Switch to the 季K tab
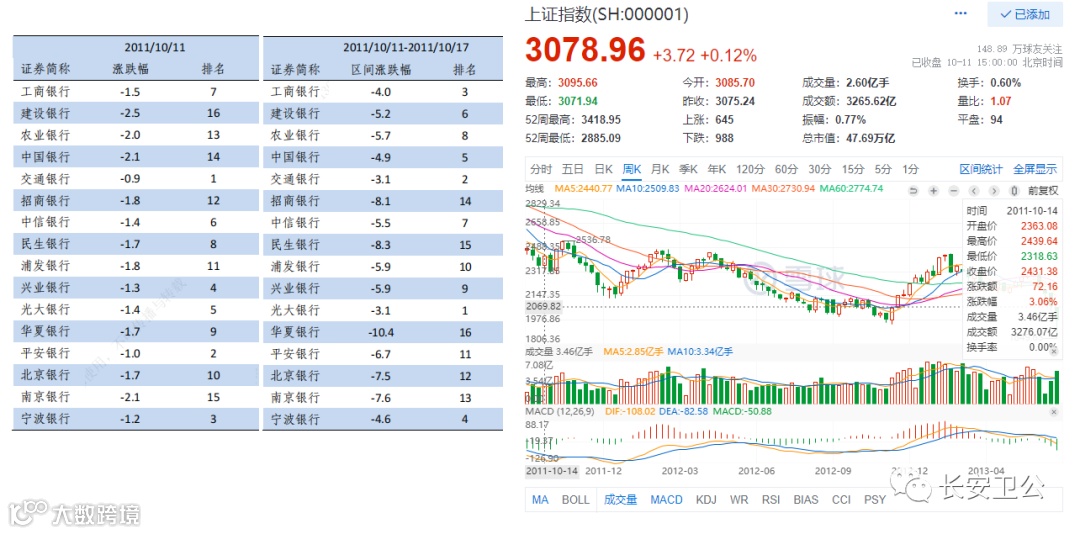1080x534 pixels. [x=688, y=169]
